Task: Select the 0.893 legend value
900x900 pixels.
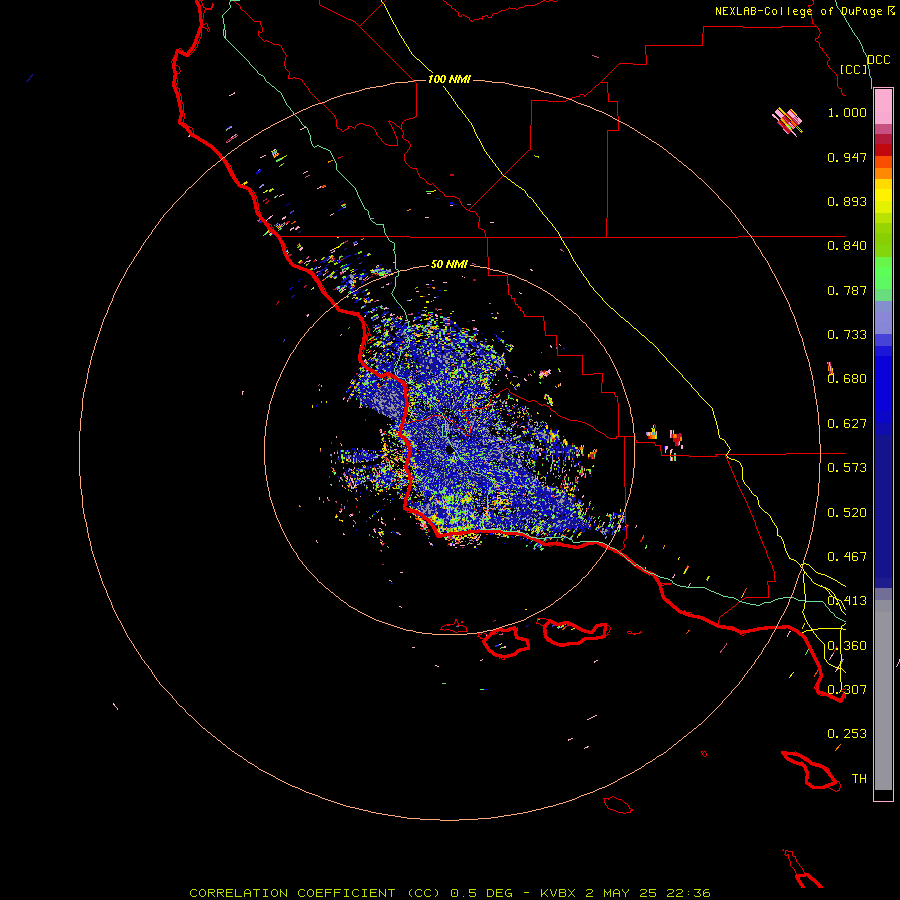Action: [847, 201]
